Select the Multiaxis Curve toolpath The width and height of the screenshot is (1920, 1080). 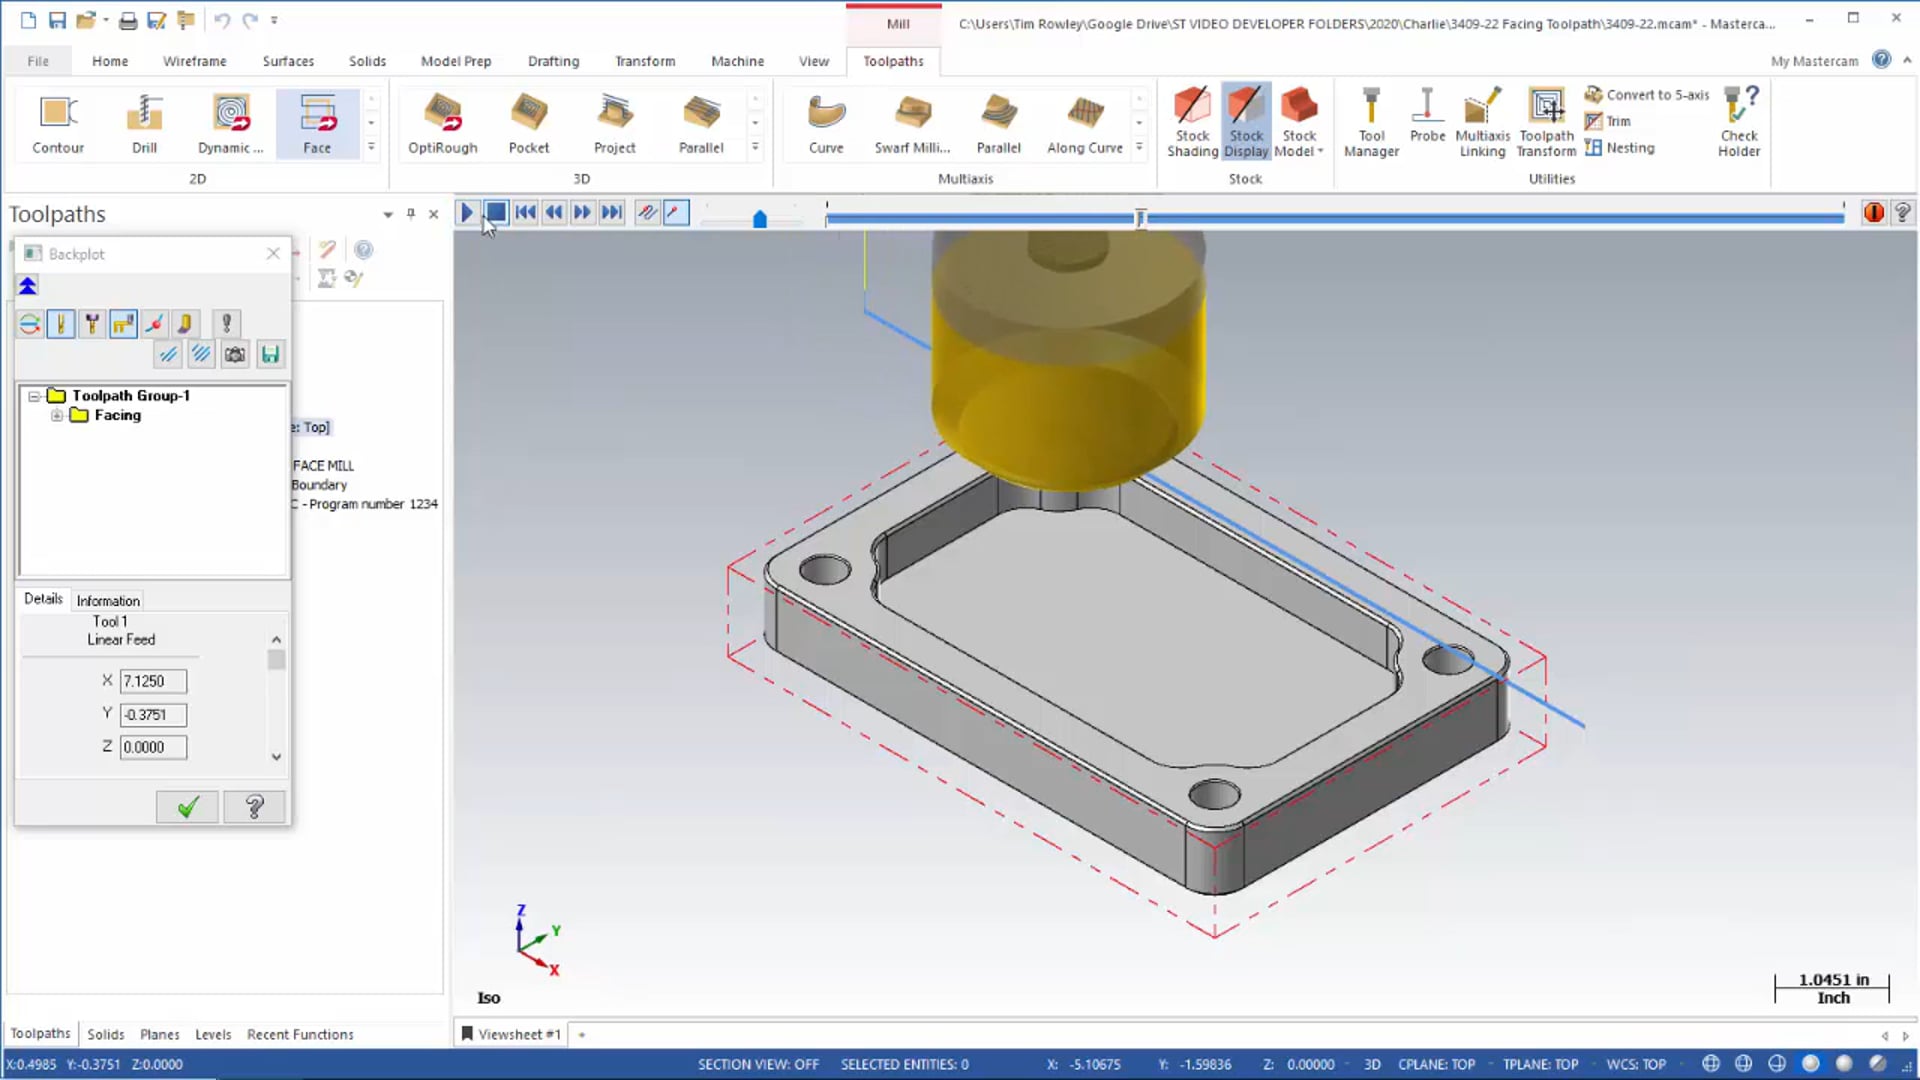point(826,124)
